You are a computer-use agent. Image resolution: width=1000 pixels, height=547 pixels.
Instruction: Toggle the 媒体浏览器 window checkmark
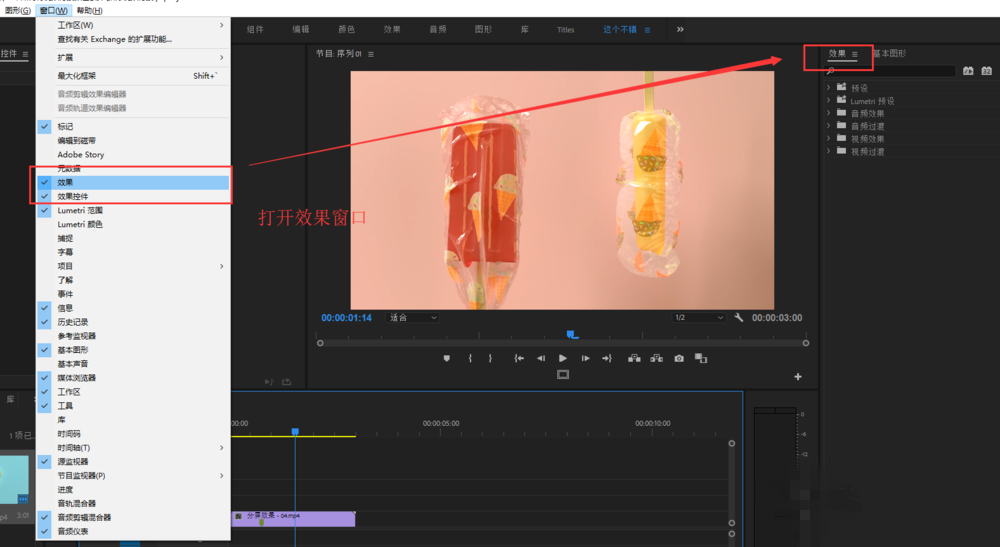(x=45, y=378)
